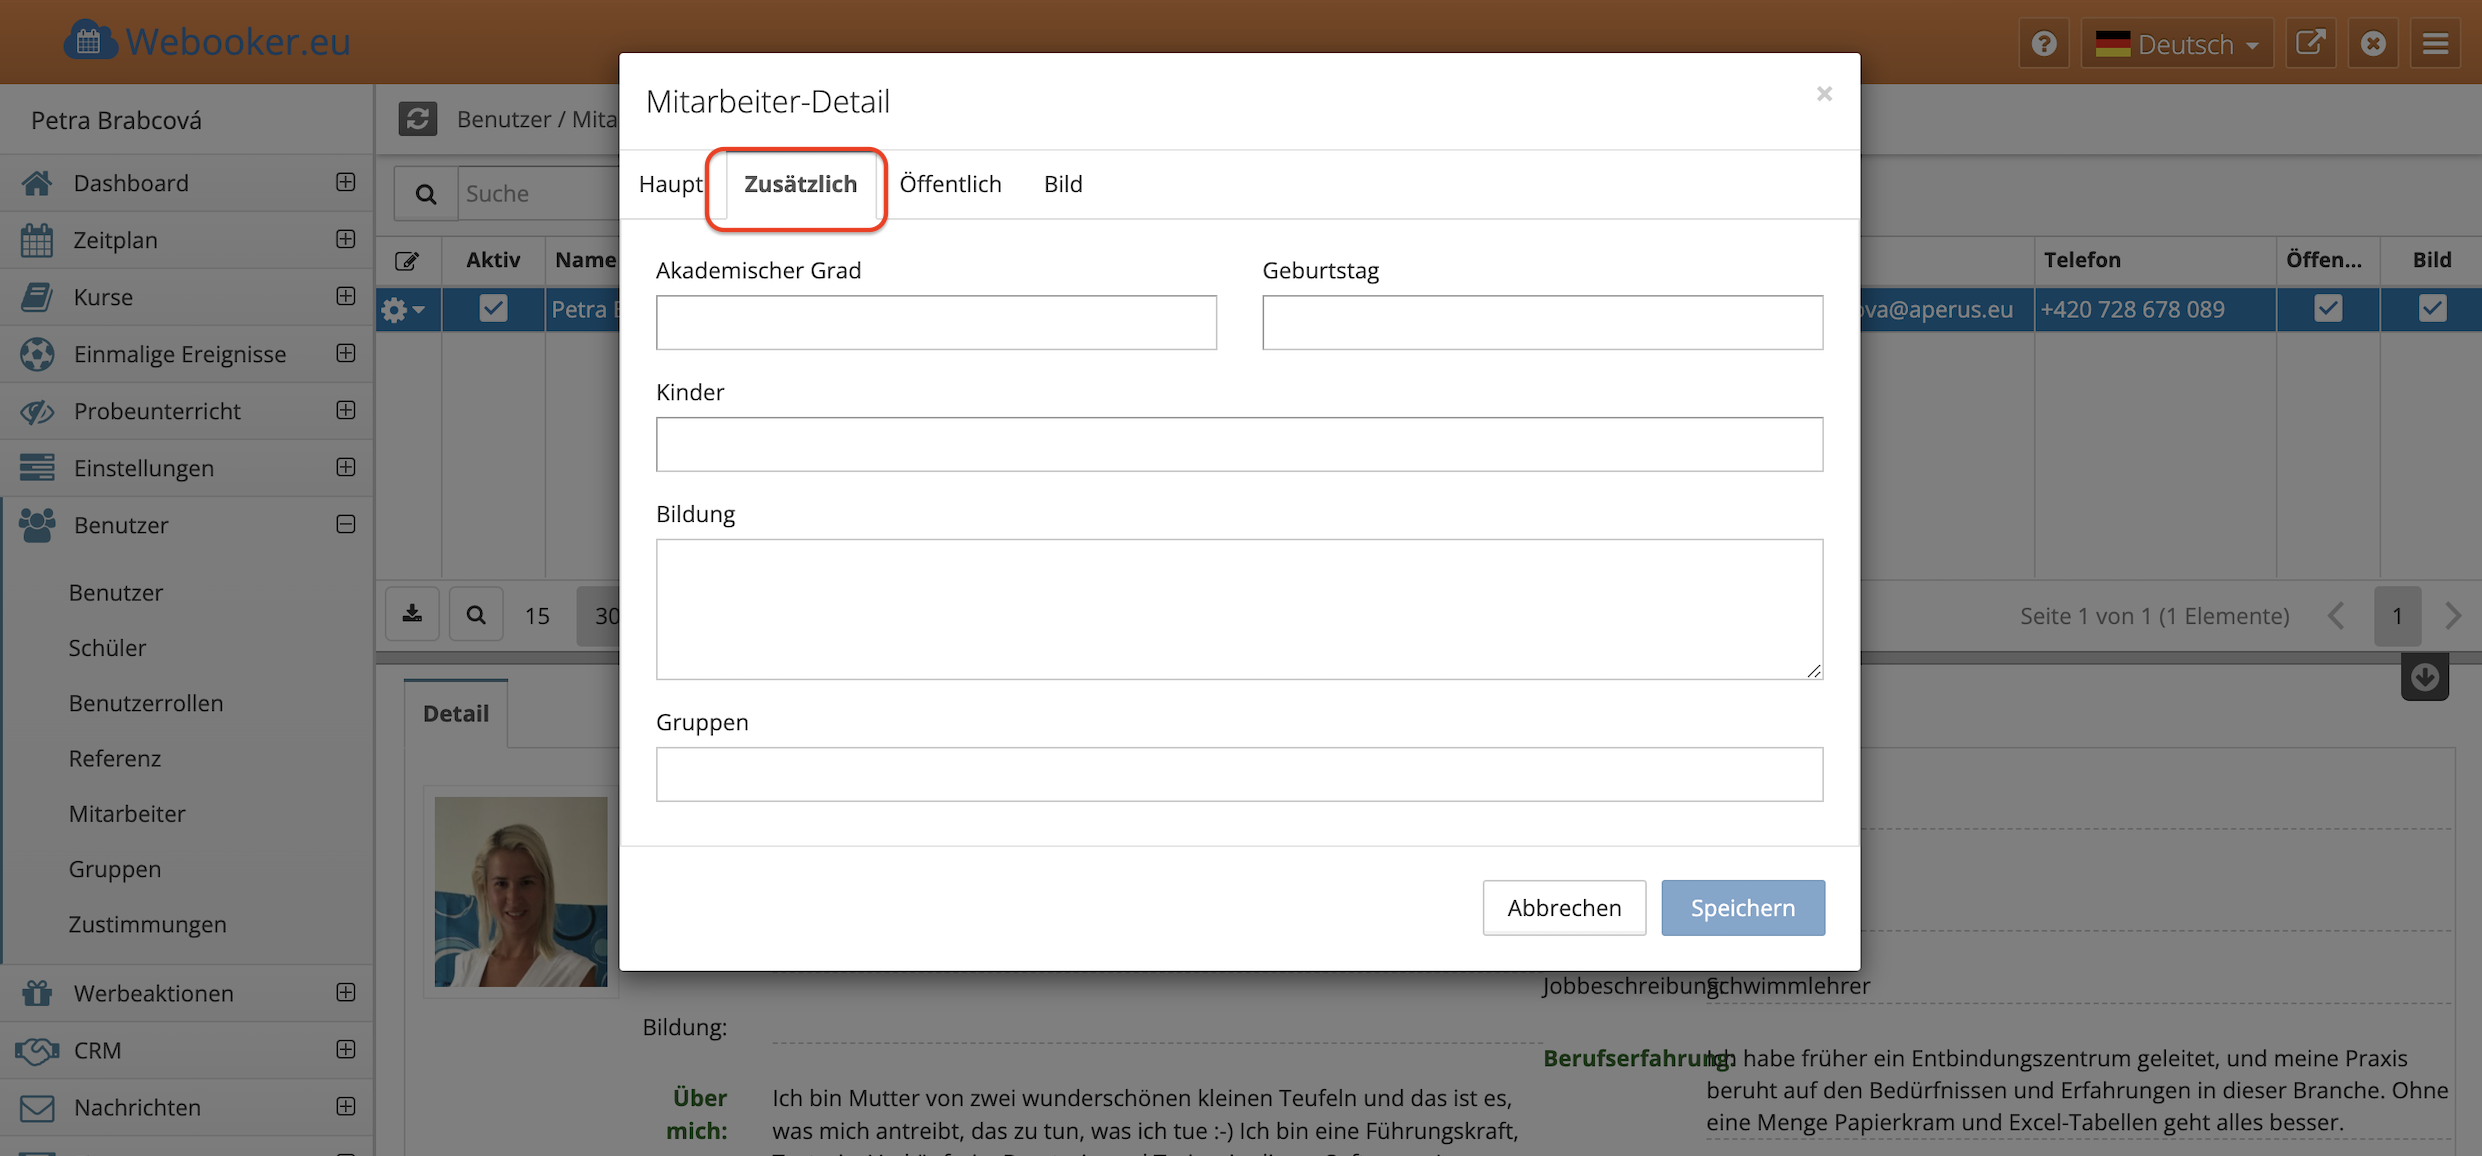Switch to the Bild tab
Viewport: 2482px width, 1156px height.
point(1063,184)
